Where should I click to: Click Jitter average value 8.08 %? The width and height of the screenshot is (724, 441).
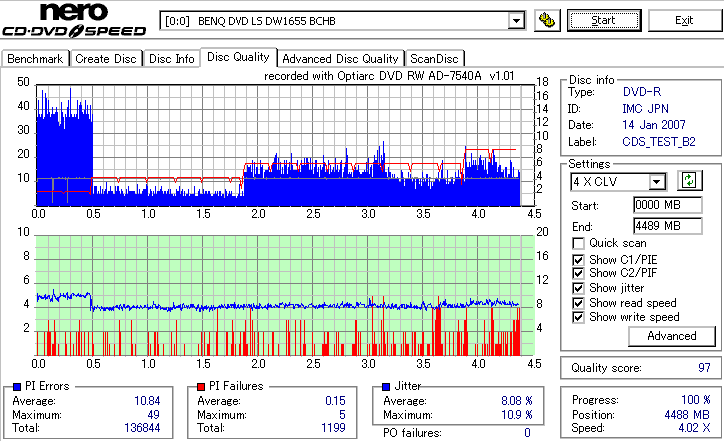[517, 401]
